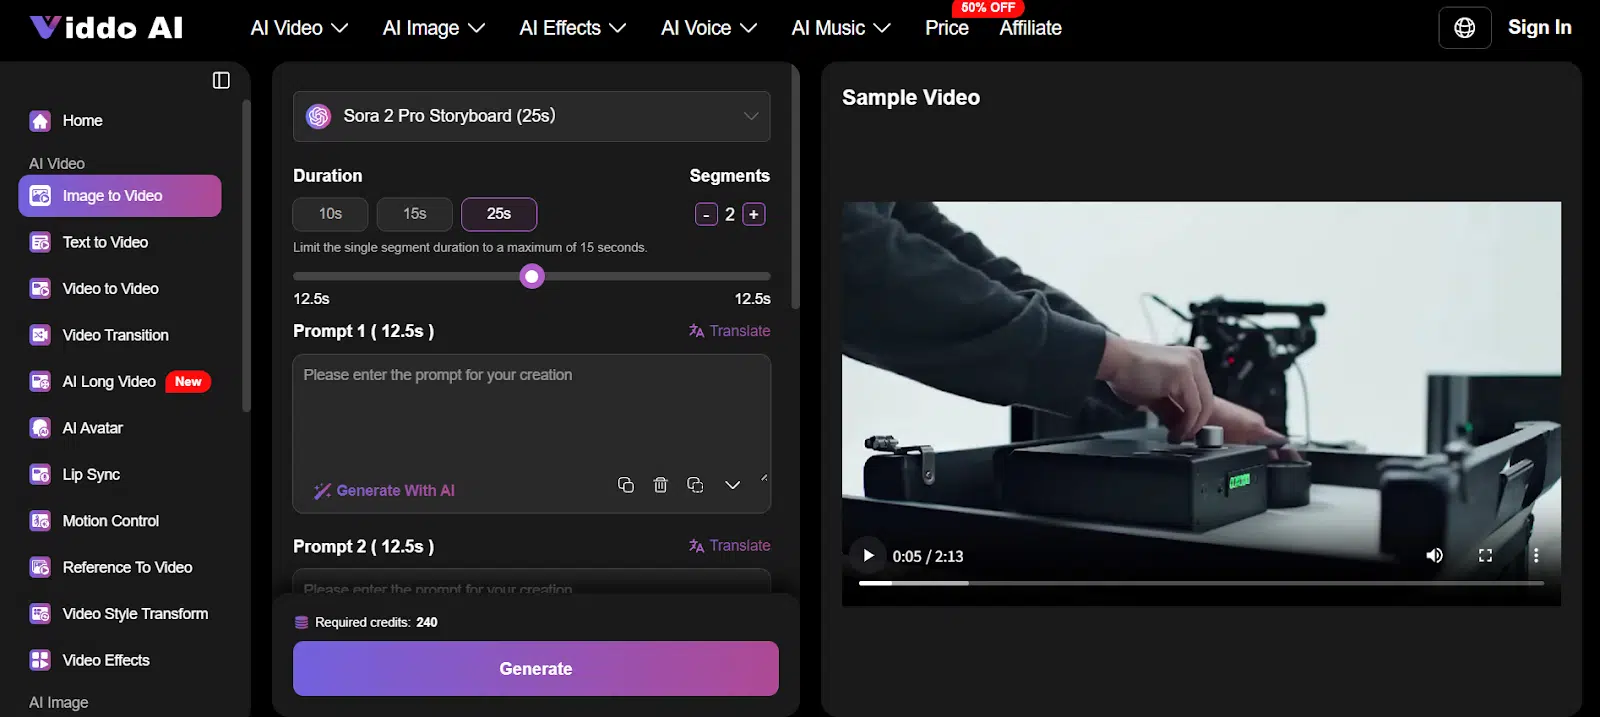Click the sidebar vertical scrollbar
Viewport: 1600px width, 717px height.
246,255
